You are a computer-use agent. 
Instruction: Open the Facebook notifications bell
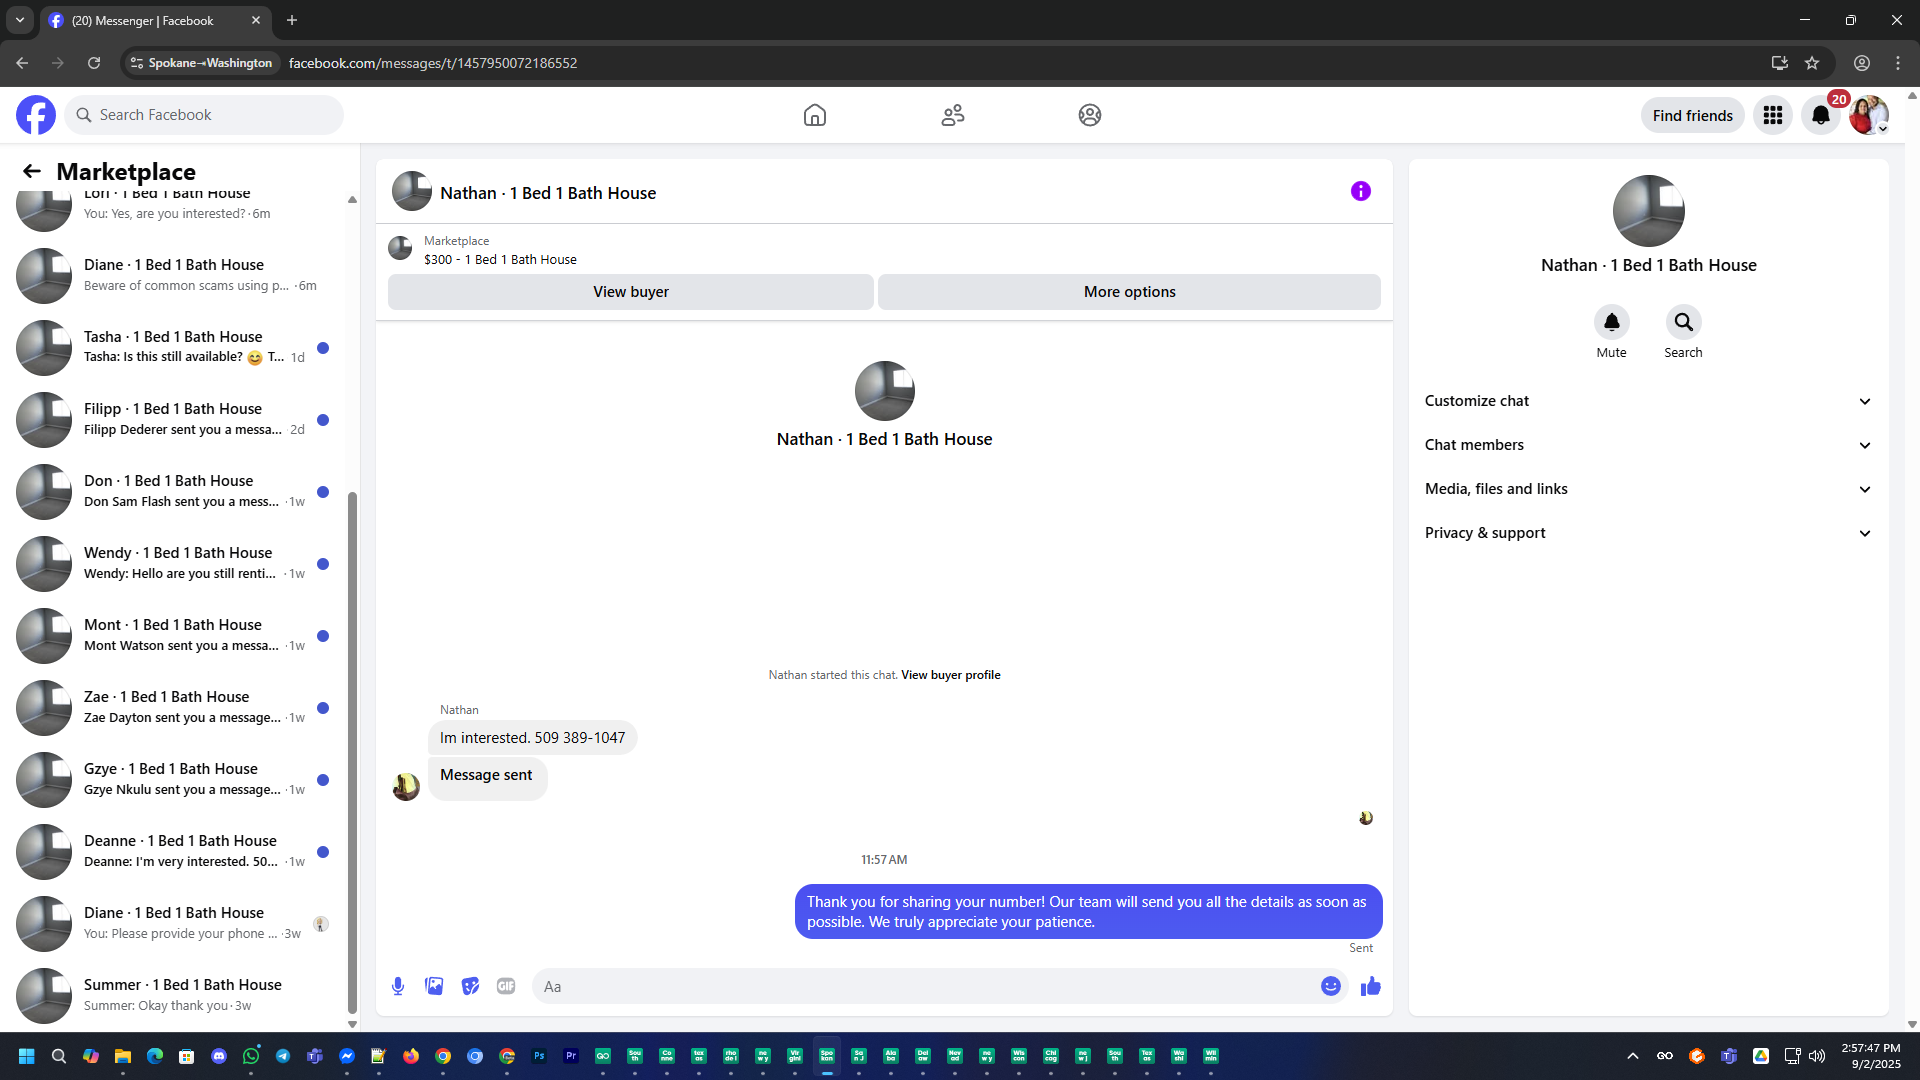click(x=1821, y=115)
